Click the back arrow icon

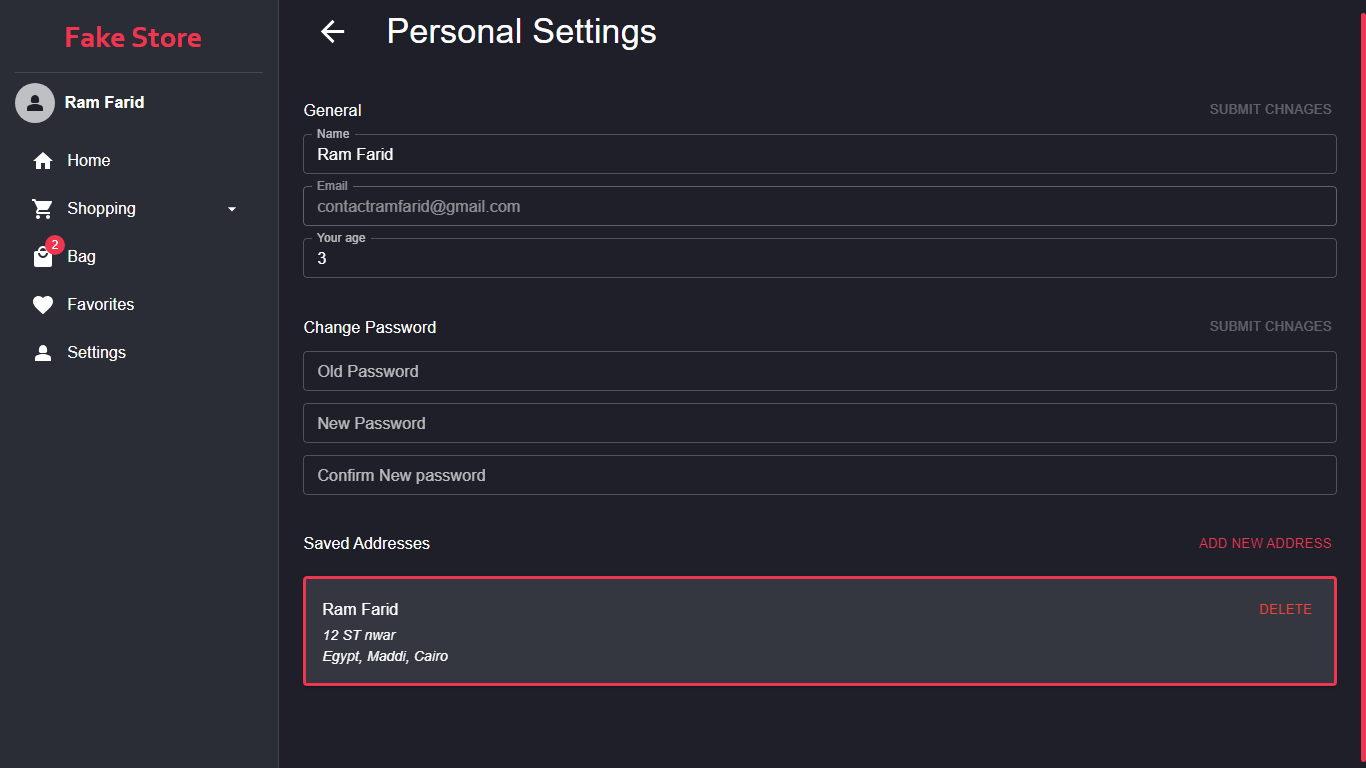(x=332, y=32)
